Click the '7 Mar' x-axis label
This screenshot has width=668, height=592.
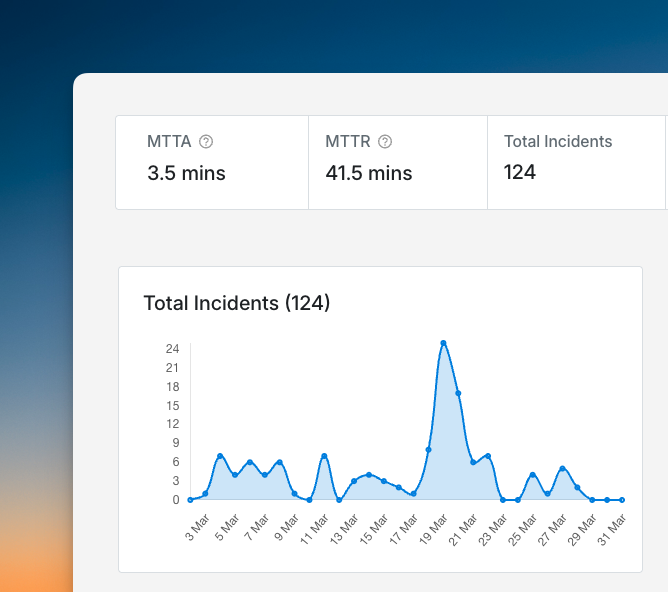[x=257, y=527]
